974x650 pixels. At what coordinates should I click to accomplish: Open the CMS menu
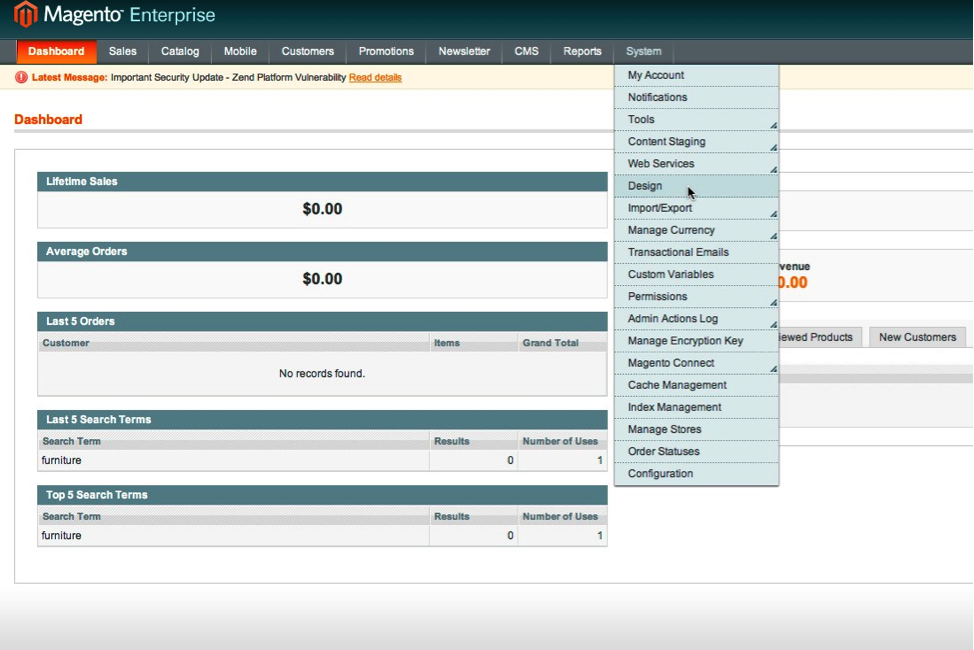(x=526, y=52)
